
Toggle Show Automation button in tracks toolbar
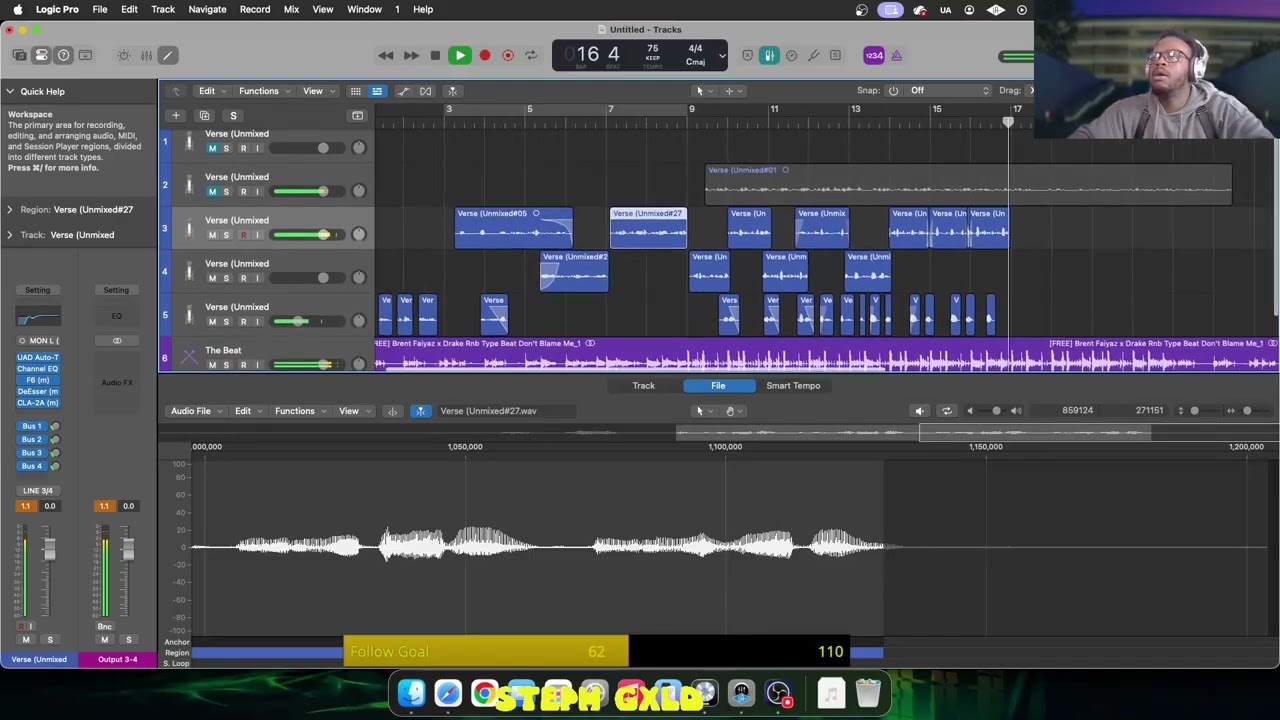point(403,91)
